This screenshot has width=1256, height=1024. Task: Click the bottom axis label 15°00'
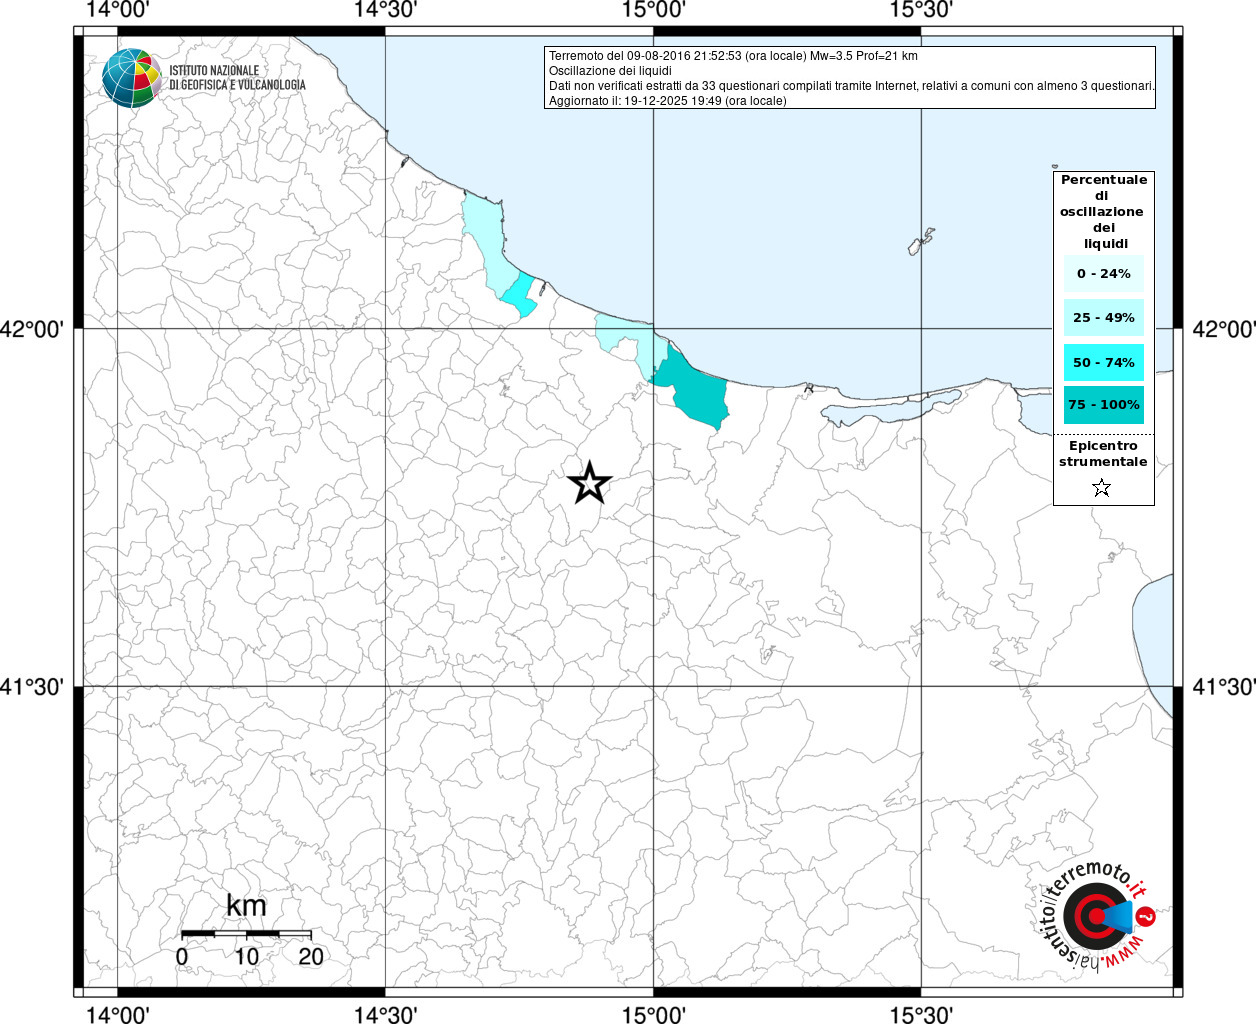(654, 1014)
